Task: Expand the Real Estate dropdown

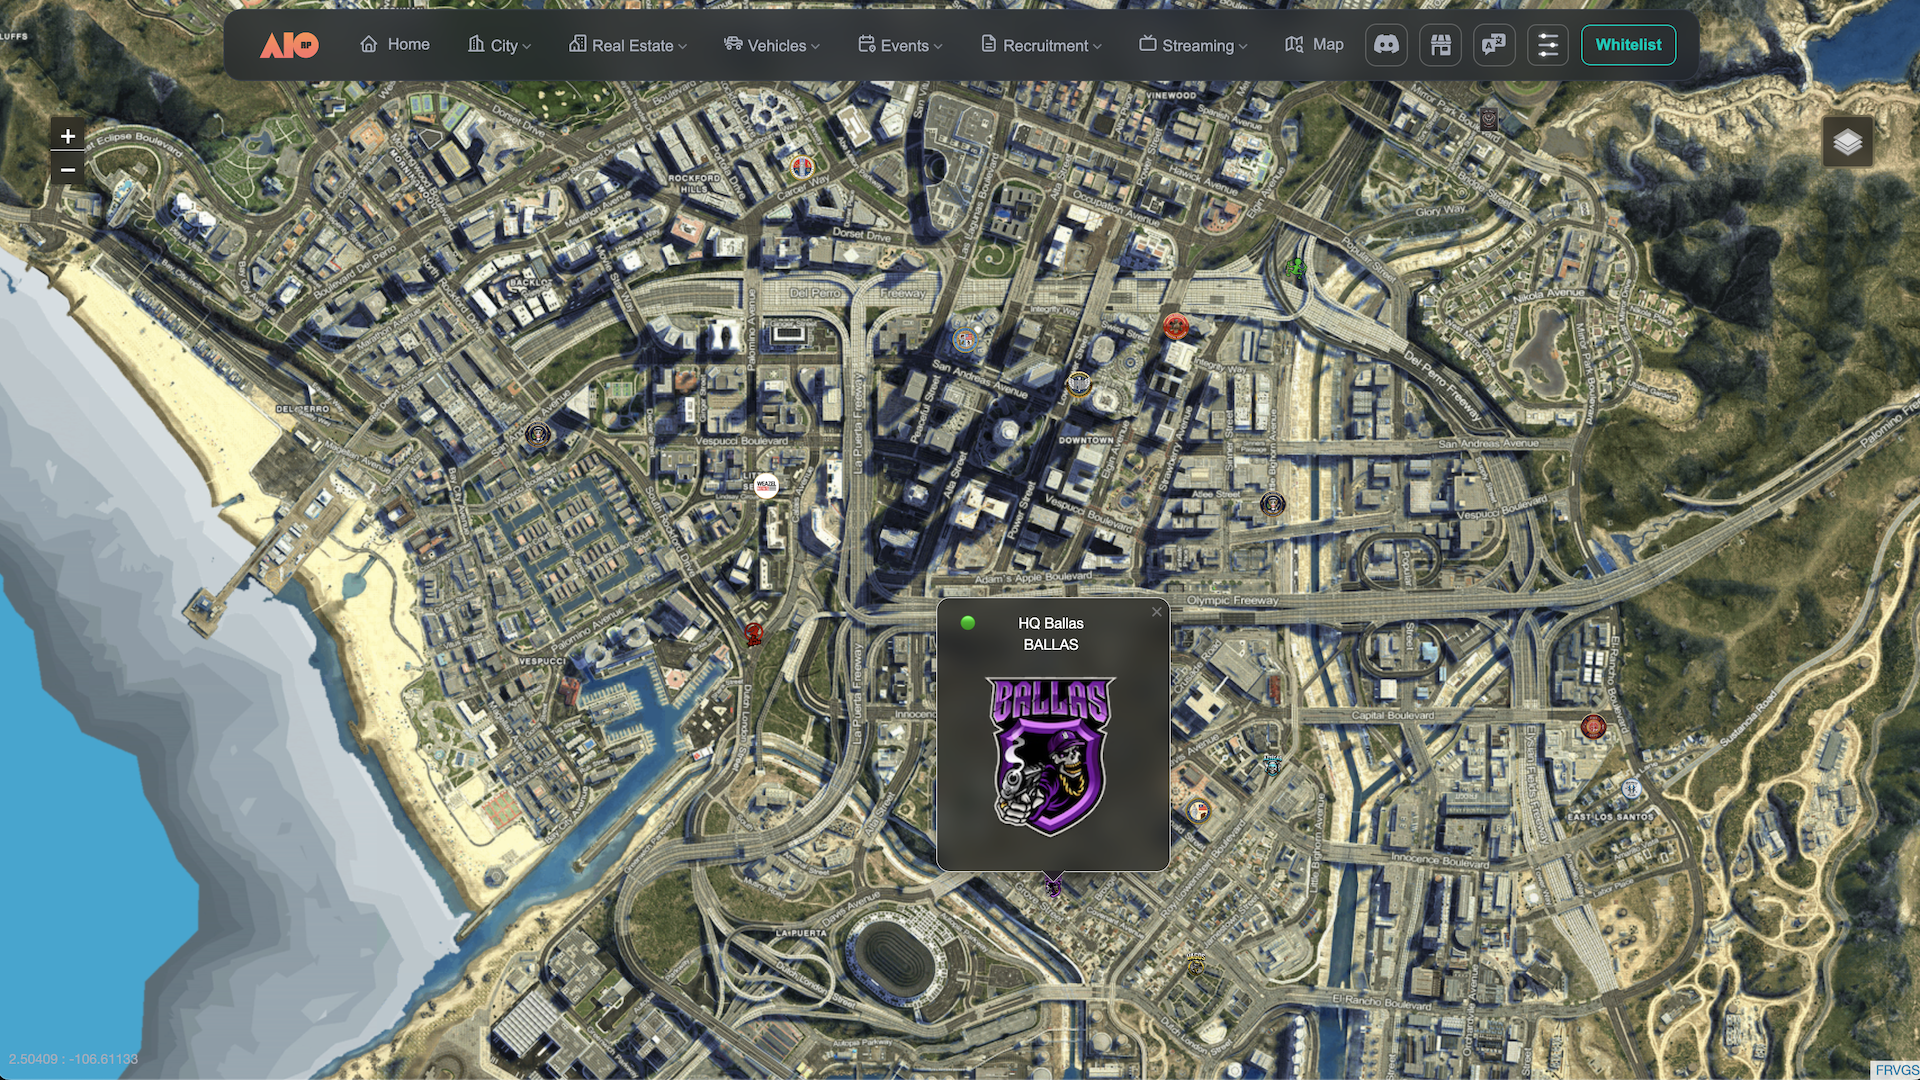Action: [x=628, y=45]
